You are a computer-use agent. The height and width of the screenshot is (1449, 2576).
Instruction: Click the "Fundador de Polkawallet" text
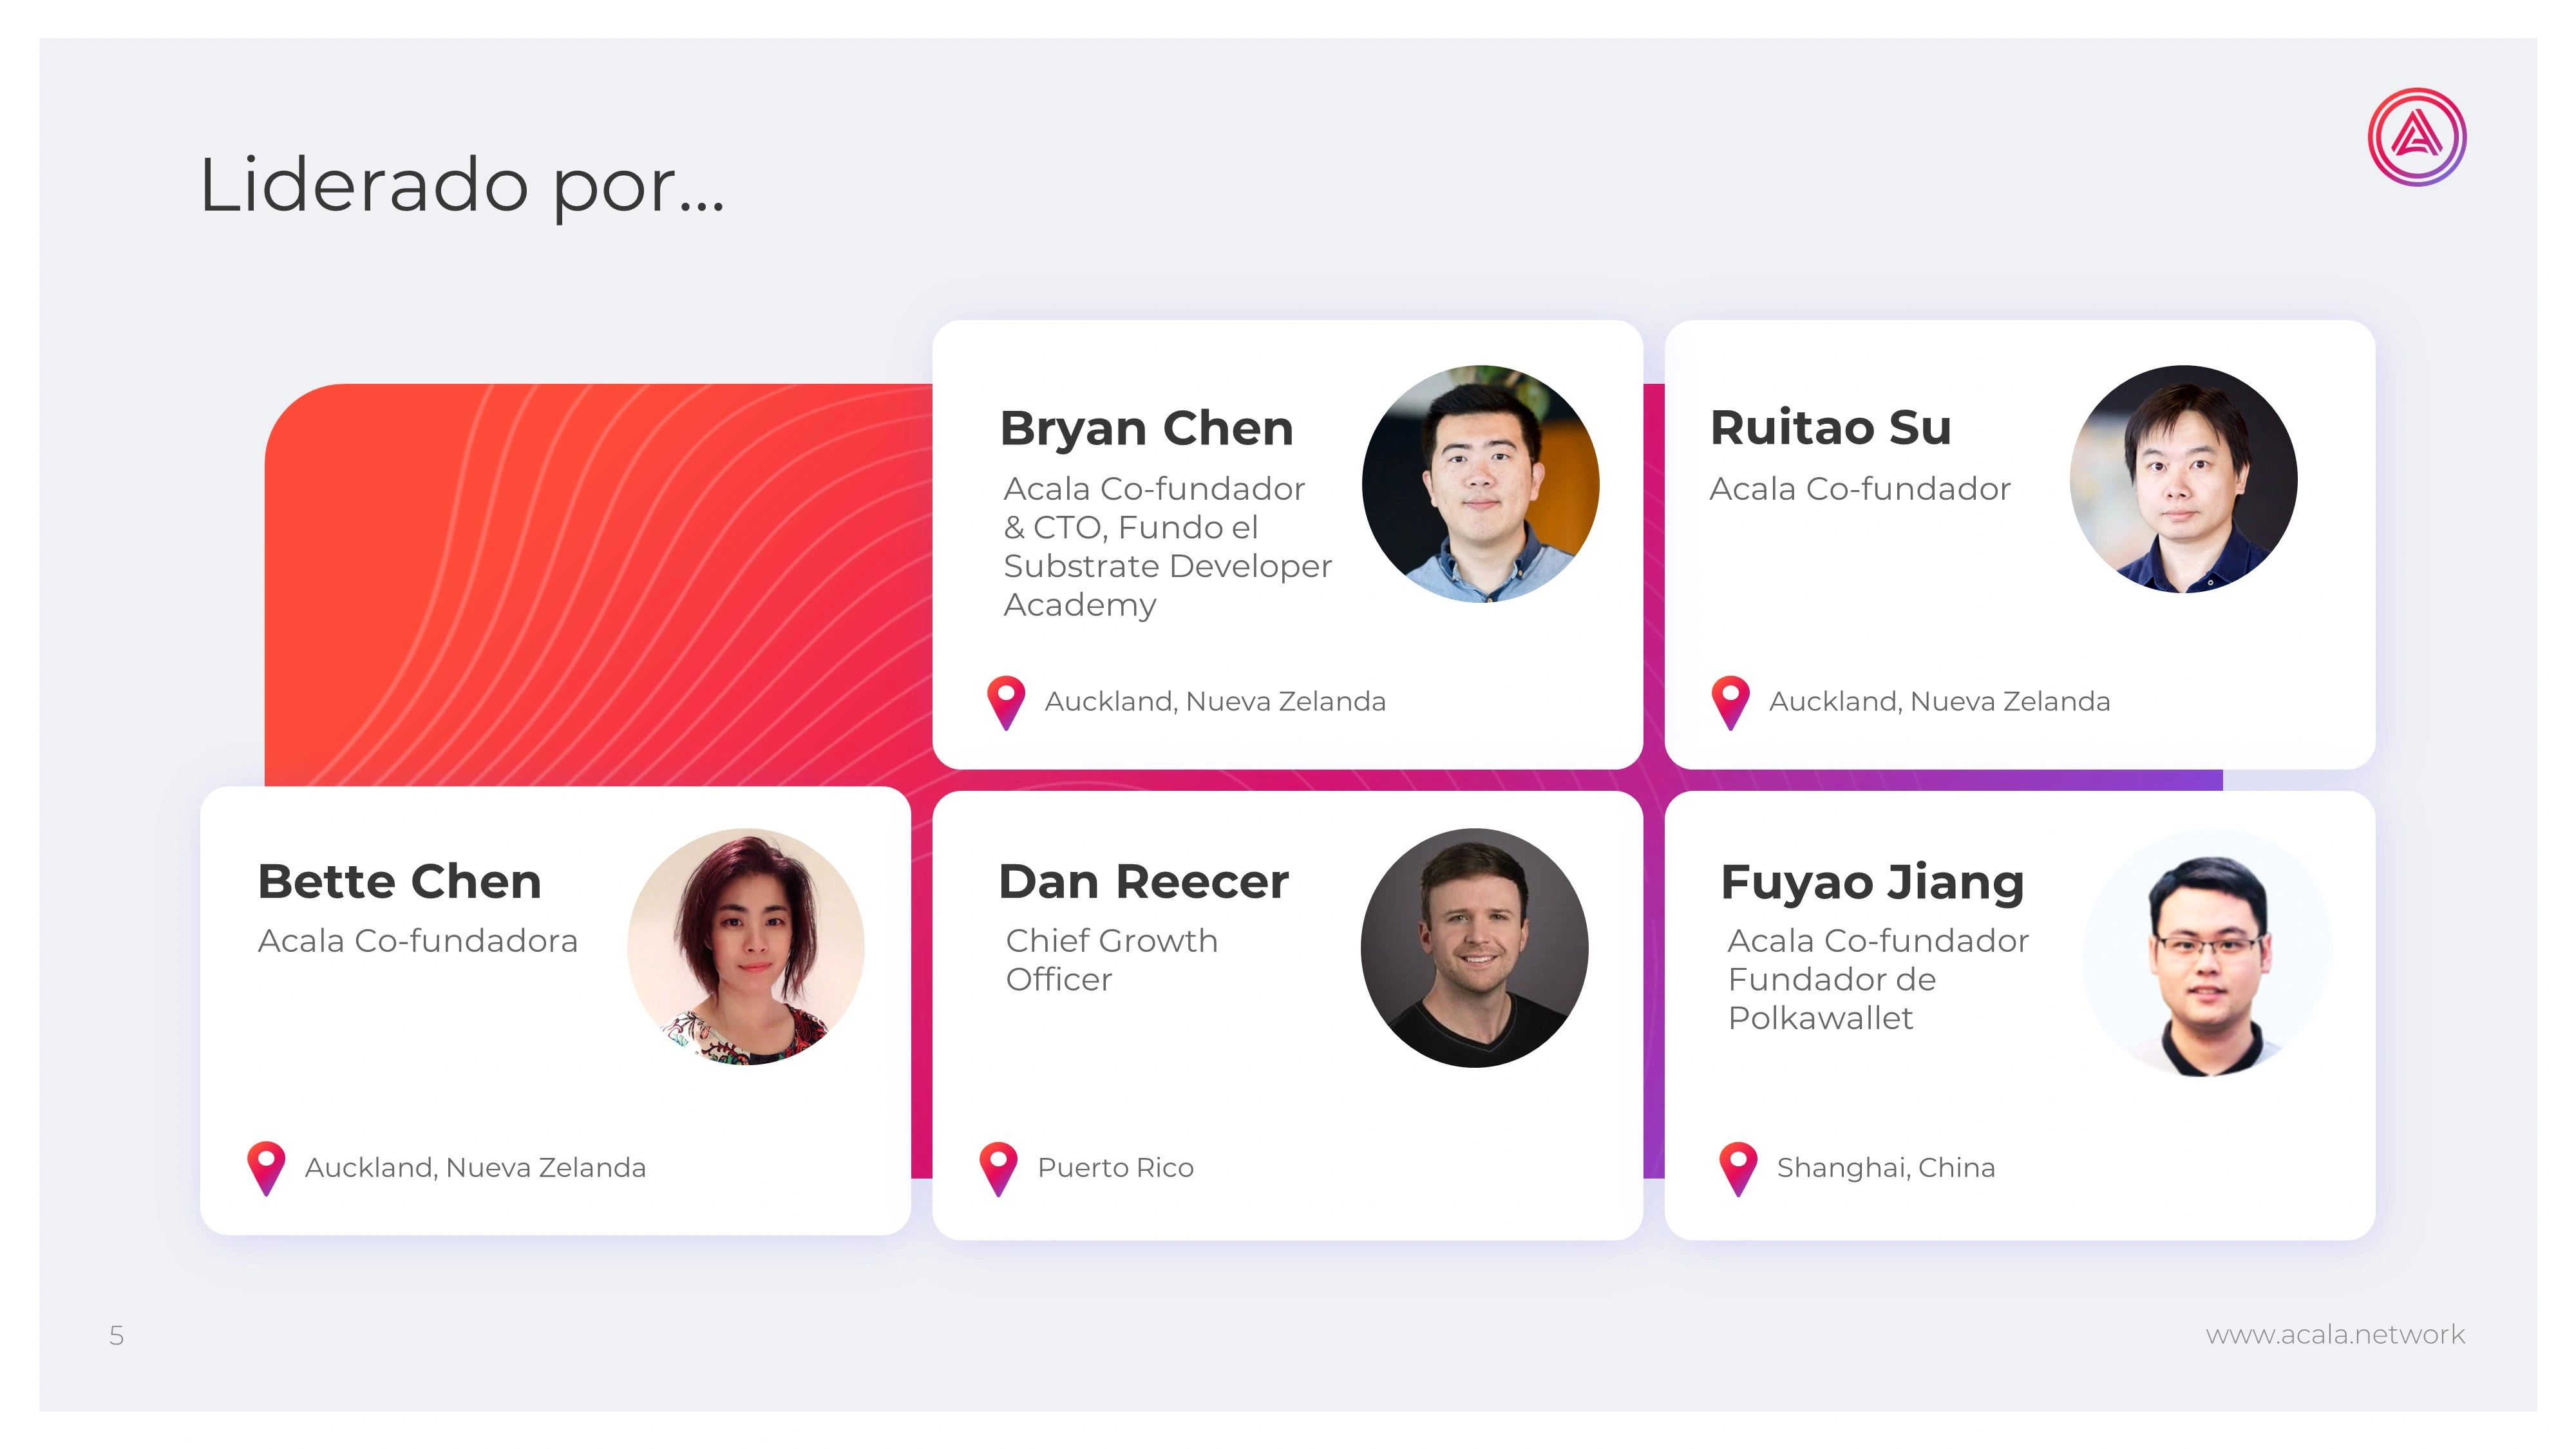[x=1831, y=998]
